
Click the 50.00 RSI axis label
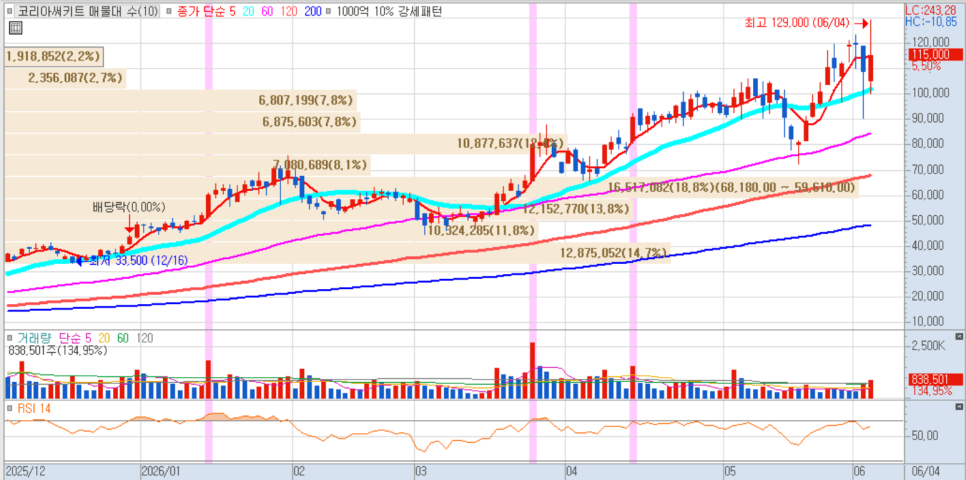(x=927, y=435)
